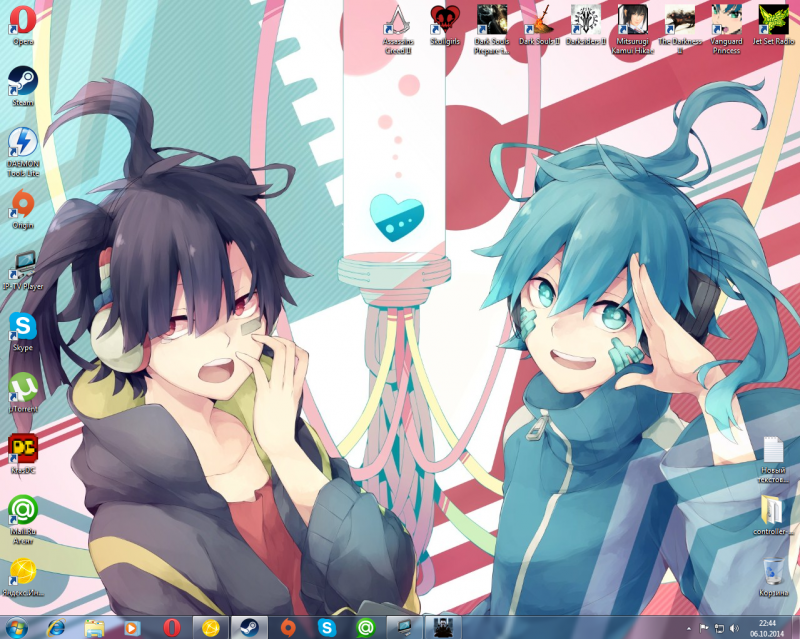800x639 pixels.
Task: Open the clock showing 22:44
Action: (x=767, y=628)
